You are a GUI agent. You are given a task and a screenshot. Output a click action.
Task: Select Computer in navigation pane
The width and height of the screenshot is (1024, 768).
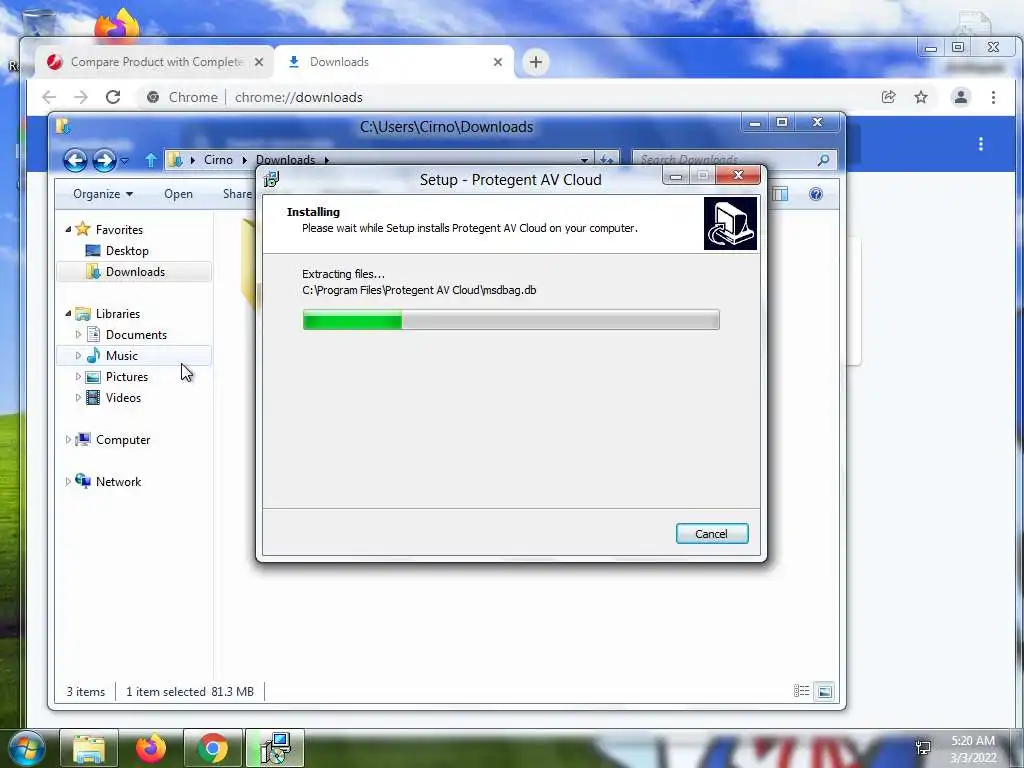tap(123, 440)
